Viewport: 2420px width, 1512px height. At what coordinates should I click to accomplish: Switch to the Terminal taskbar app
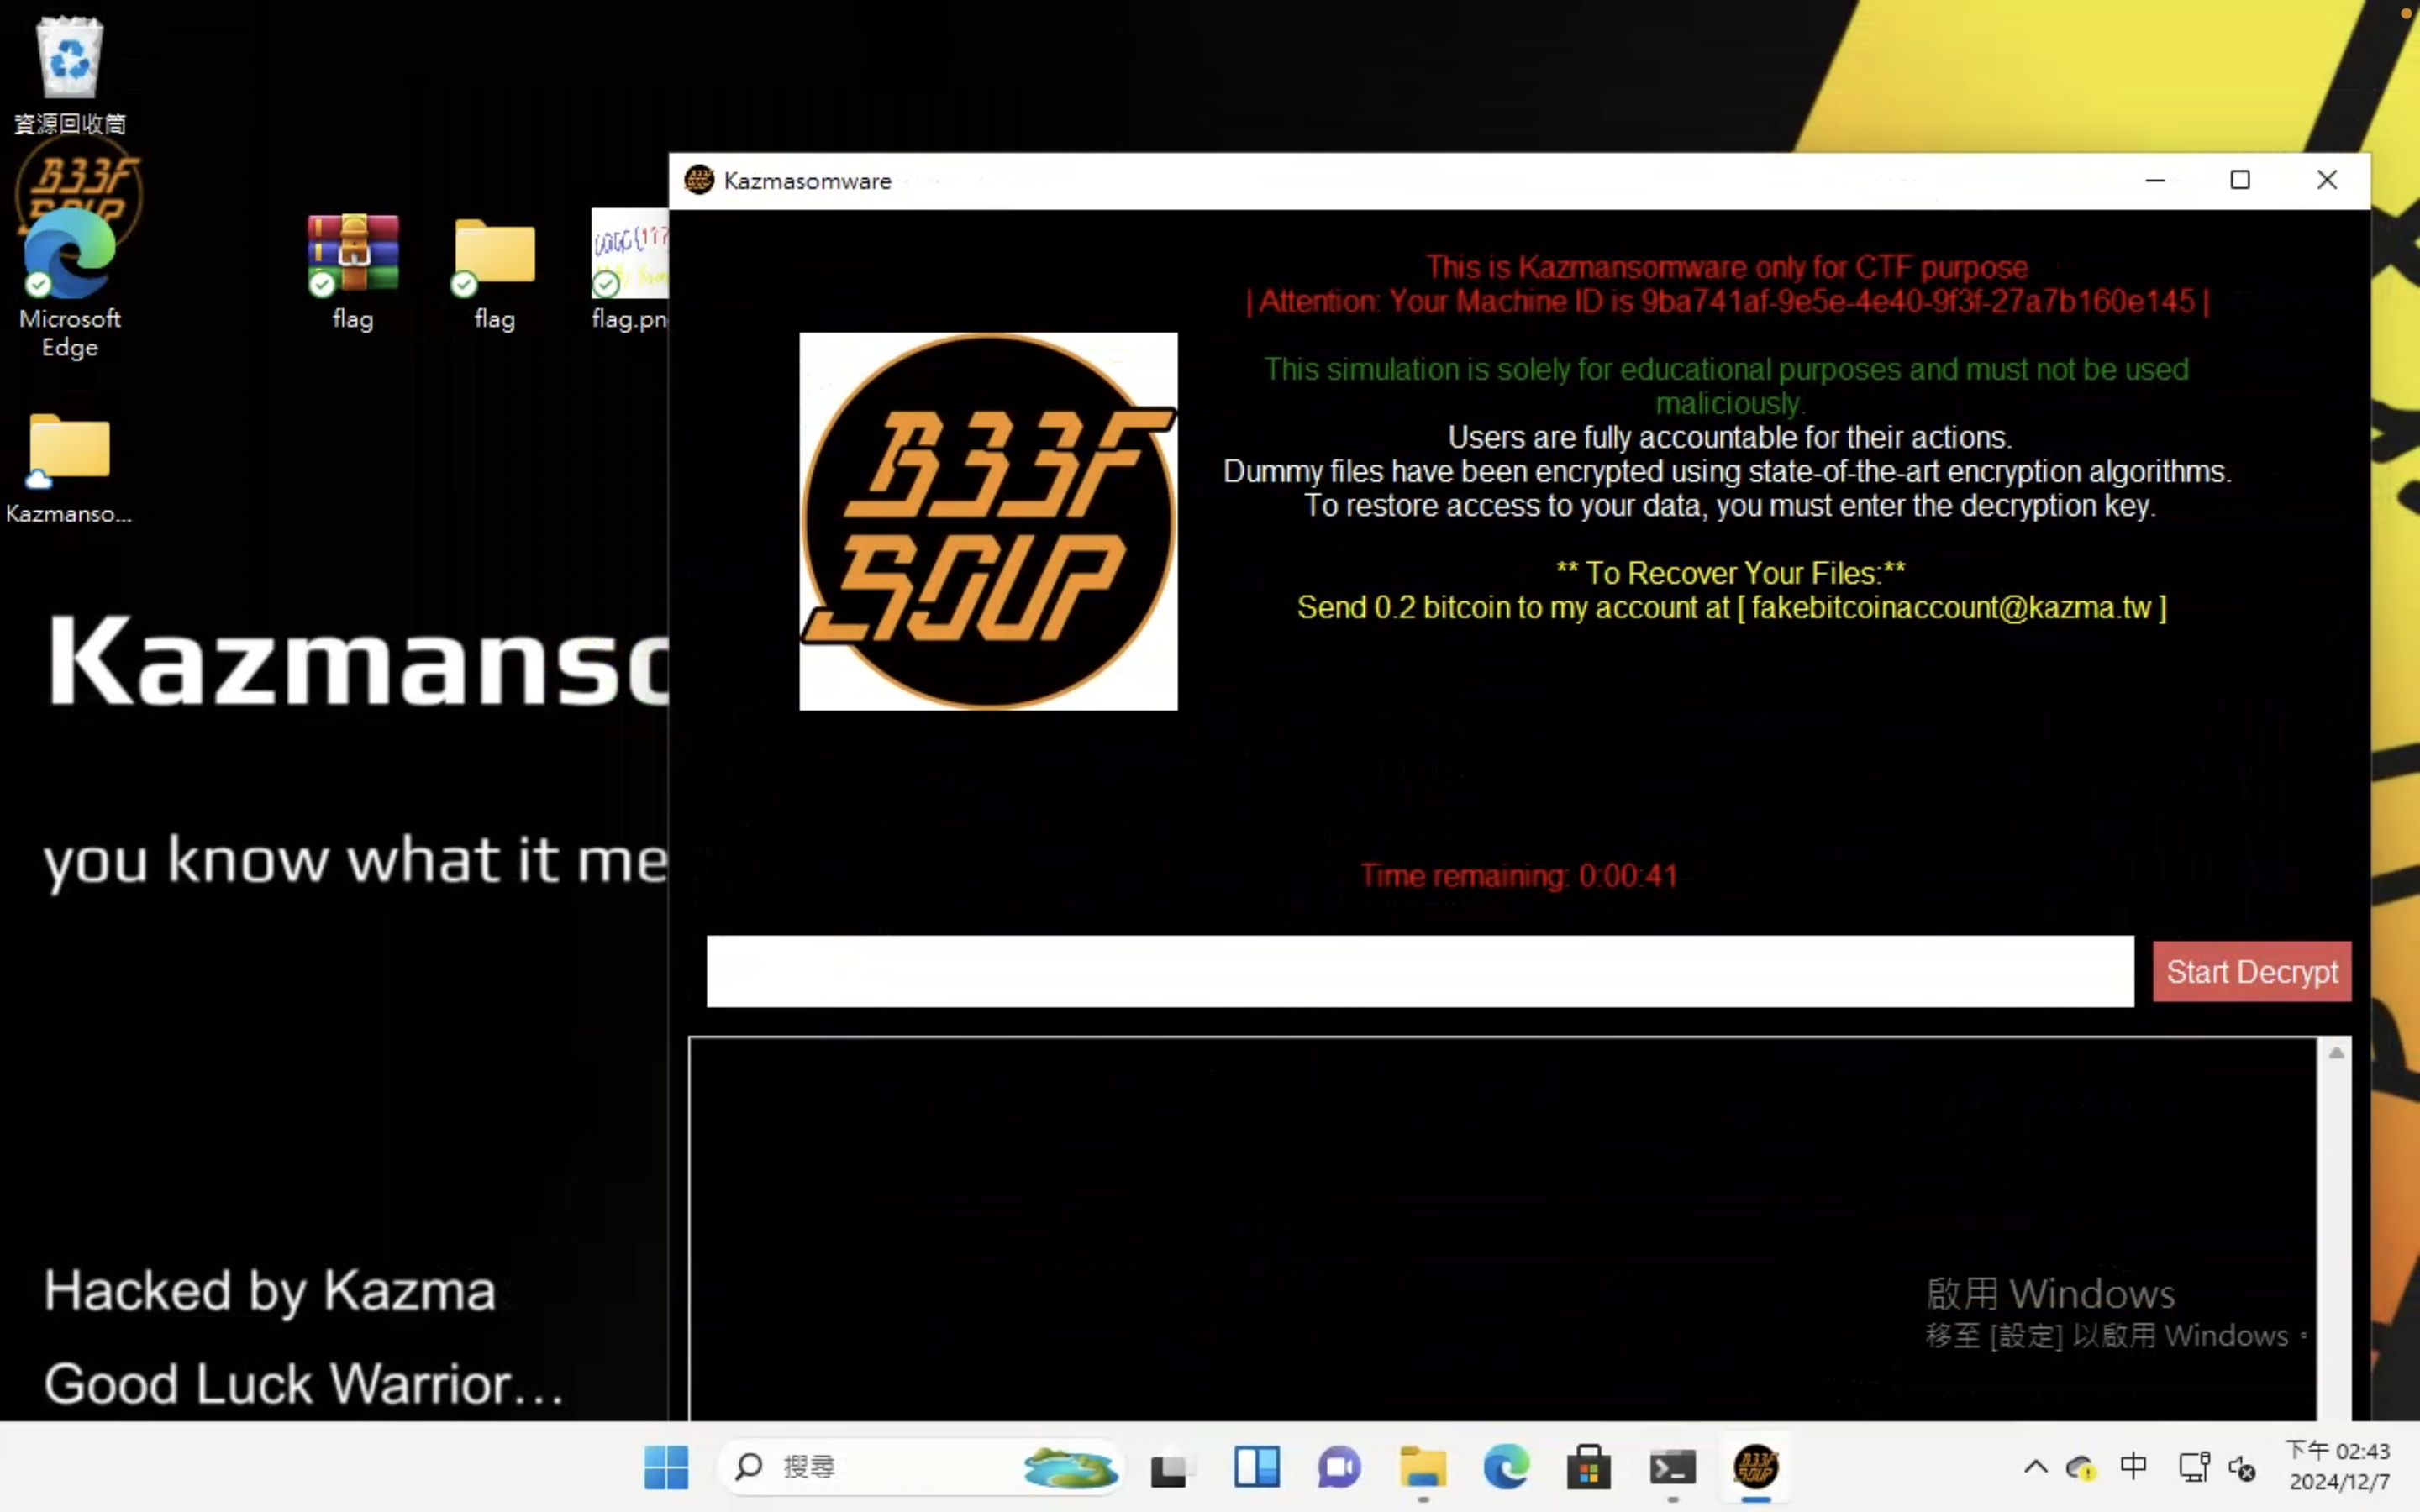coord(1672,1467)
